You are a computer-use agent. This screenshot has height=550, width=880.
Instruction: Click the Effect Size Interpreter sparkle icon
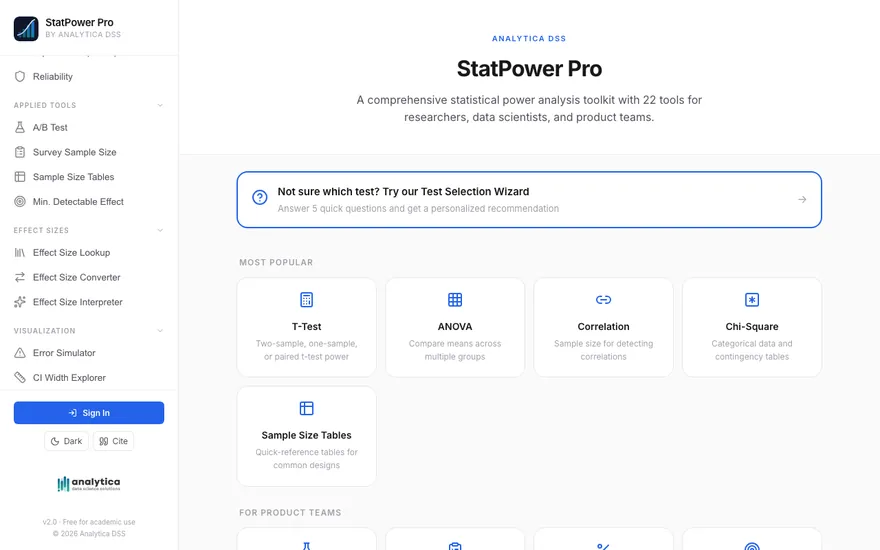coord(20,302)
